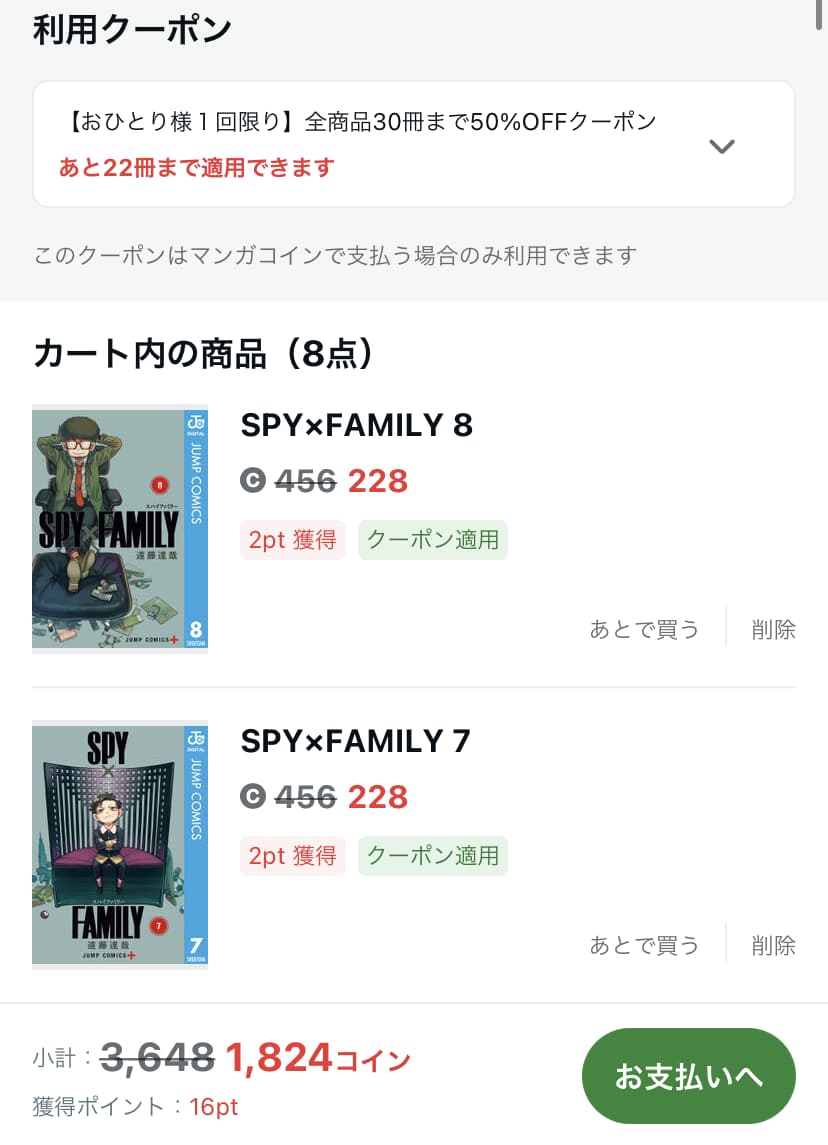Click the coin icon beside volume 7 price
Screen dimensions: 828x1145
pos(253,797)
